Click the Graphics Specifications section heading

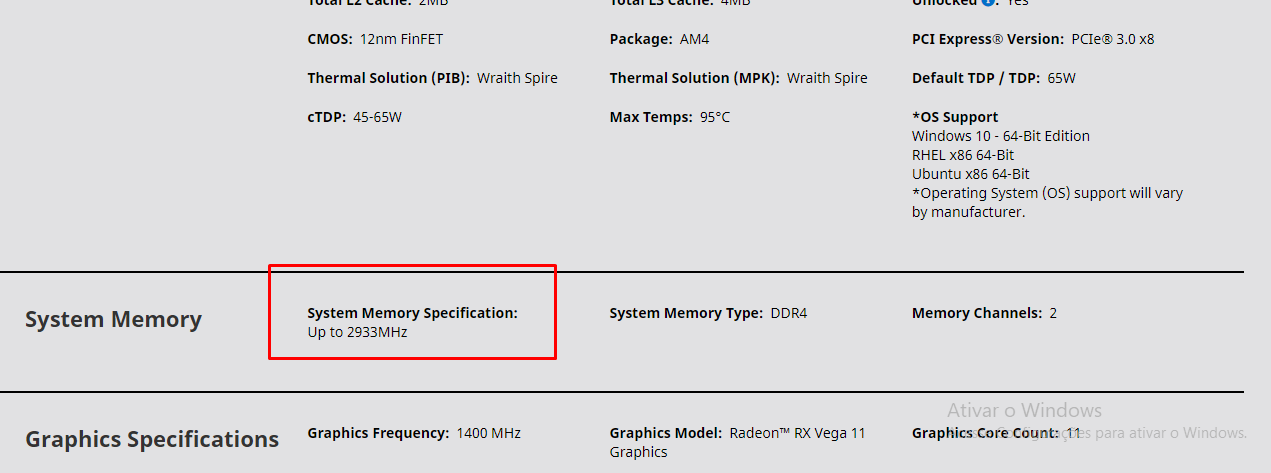[152, 440]
